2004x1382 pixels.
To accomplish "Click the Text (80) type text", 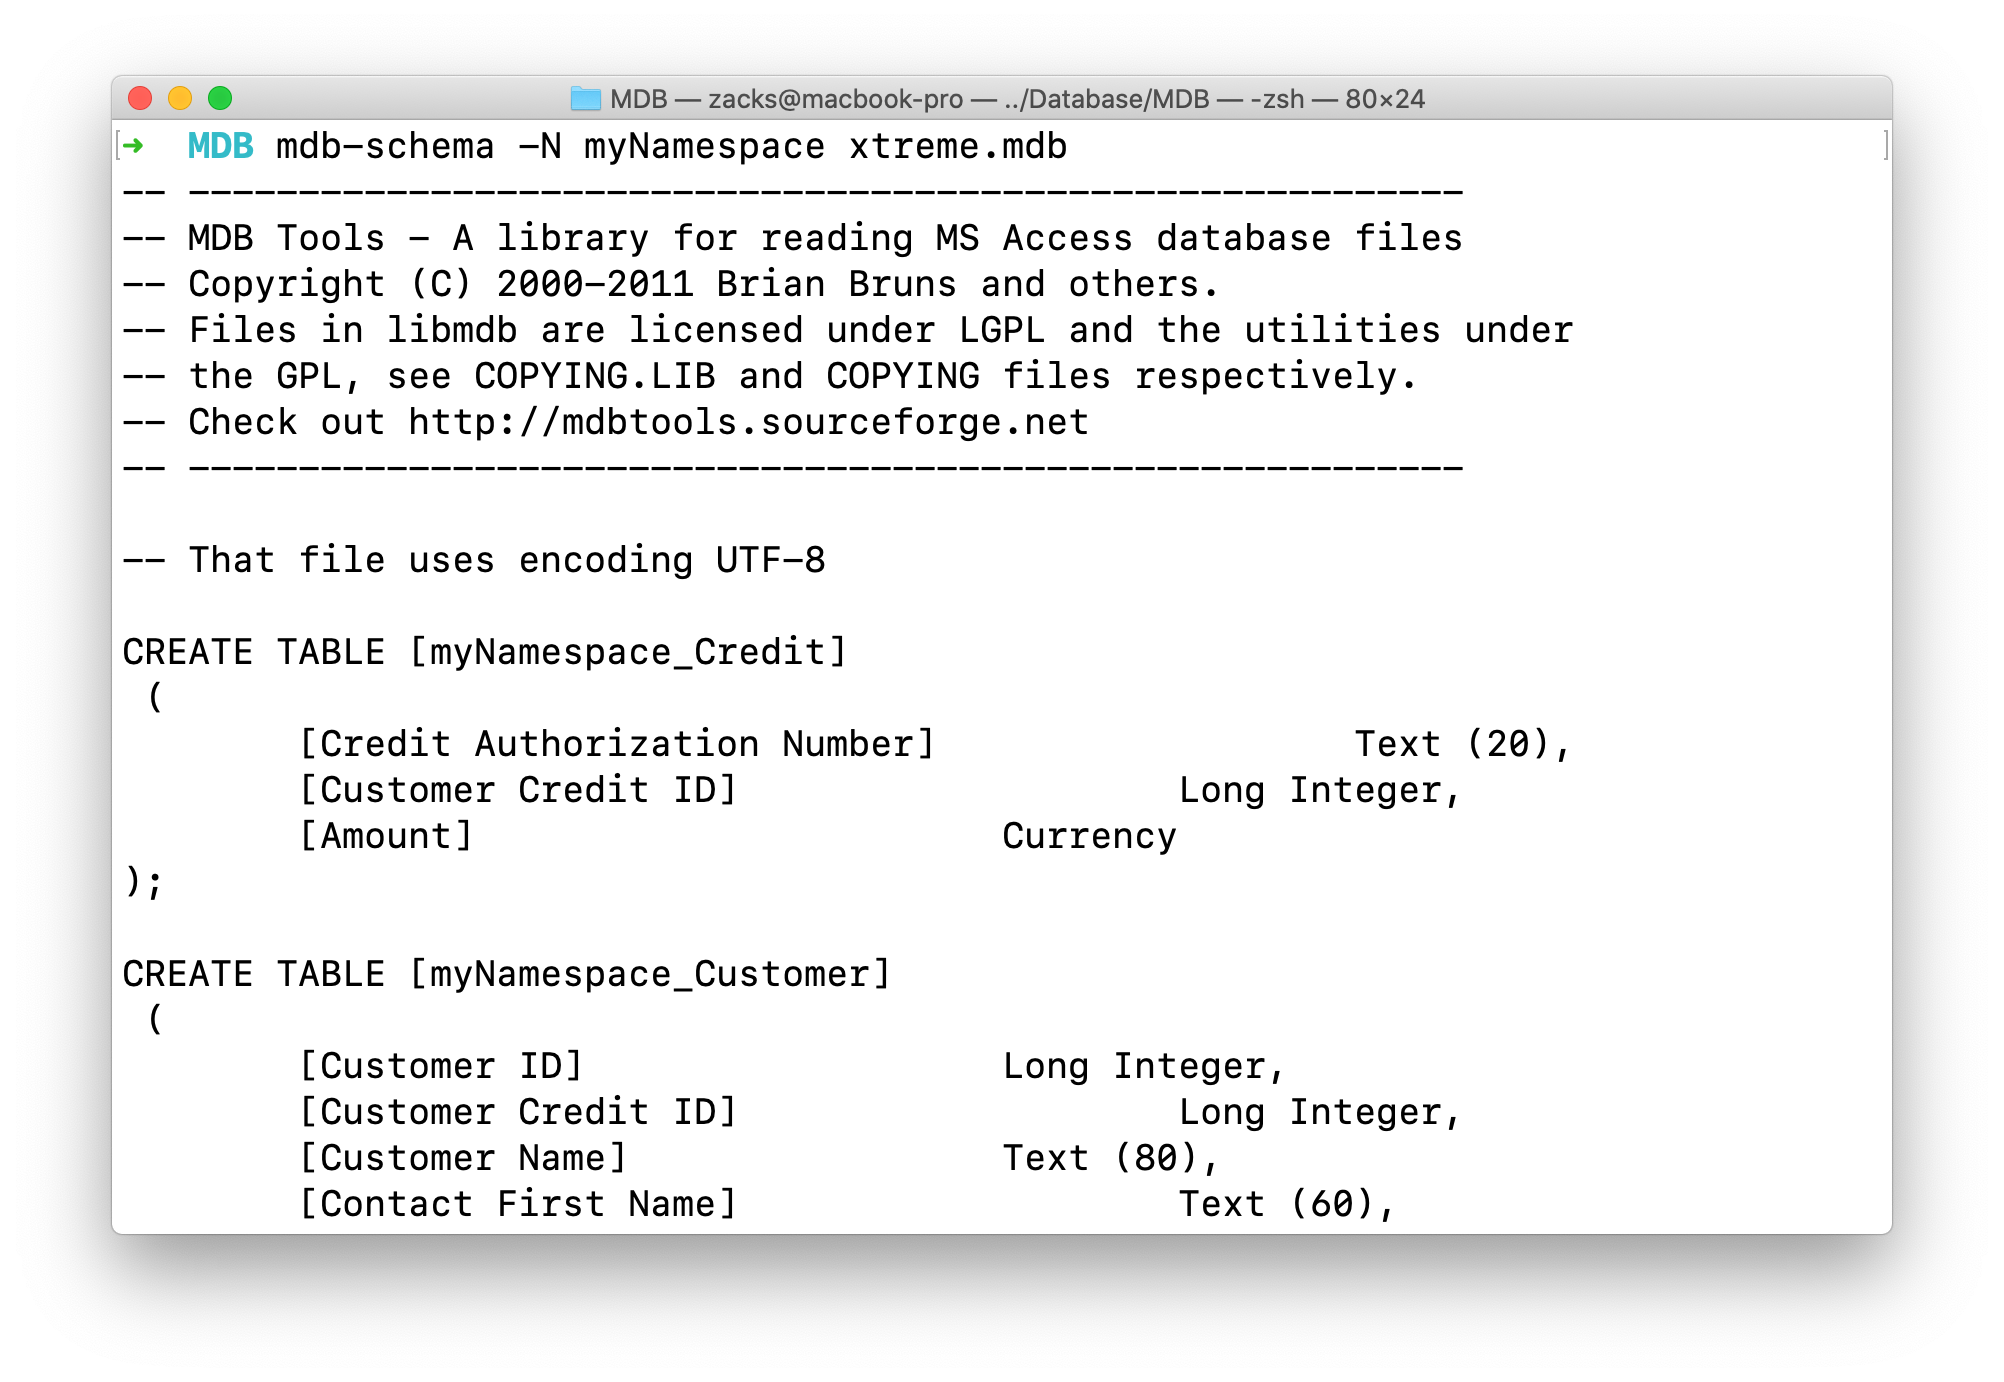I will 1109,1158.
